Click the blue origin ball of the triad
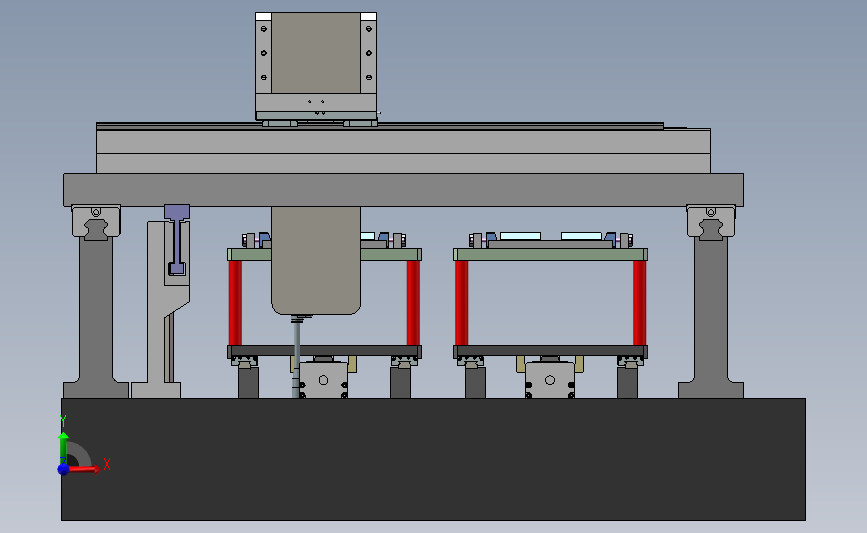Screen dimensions: 867x533 (63, 469)
